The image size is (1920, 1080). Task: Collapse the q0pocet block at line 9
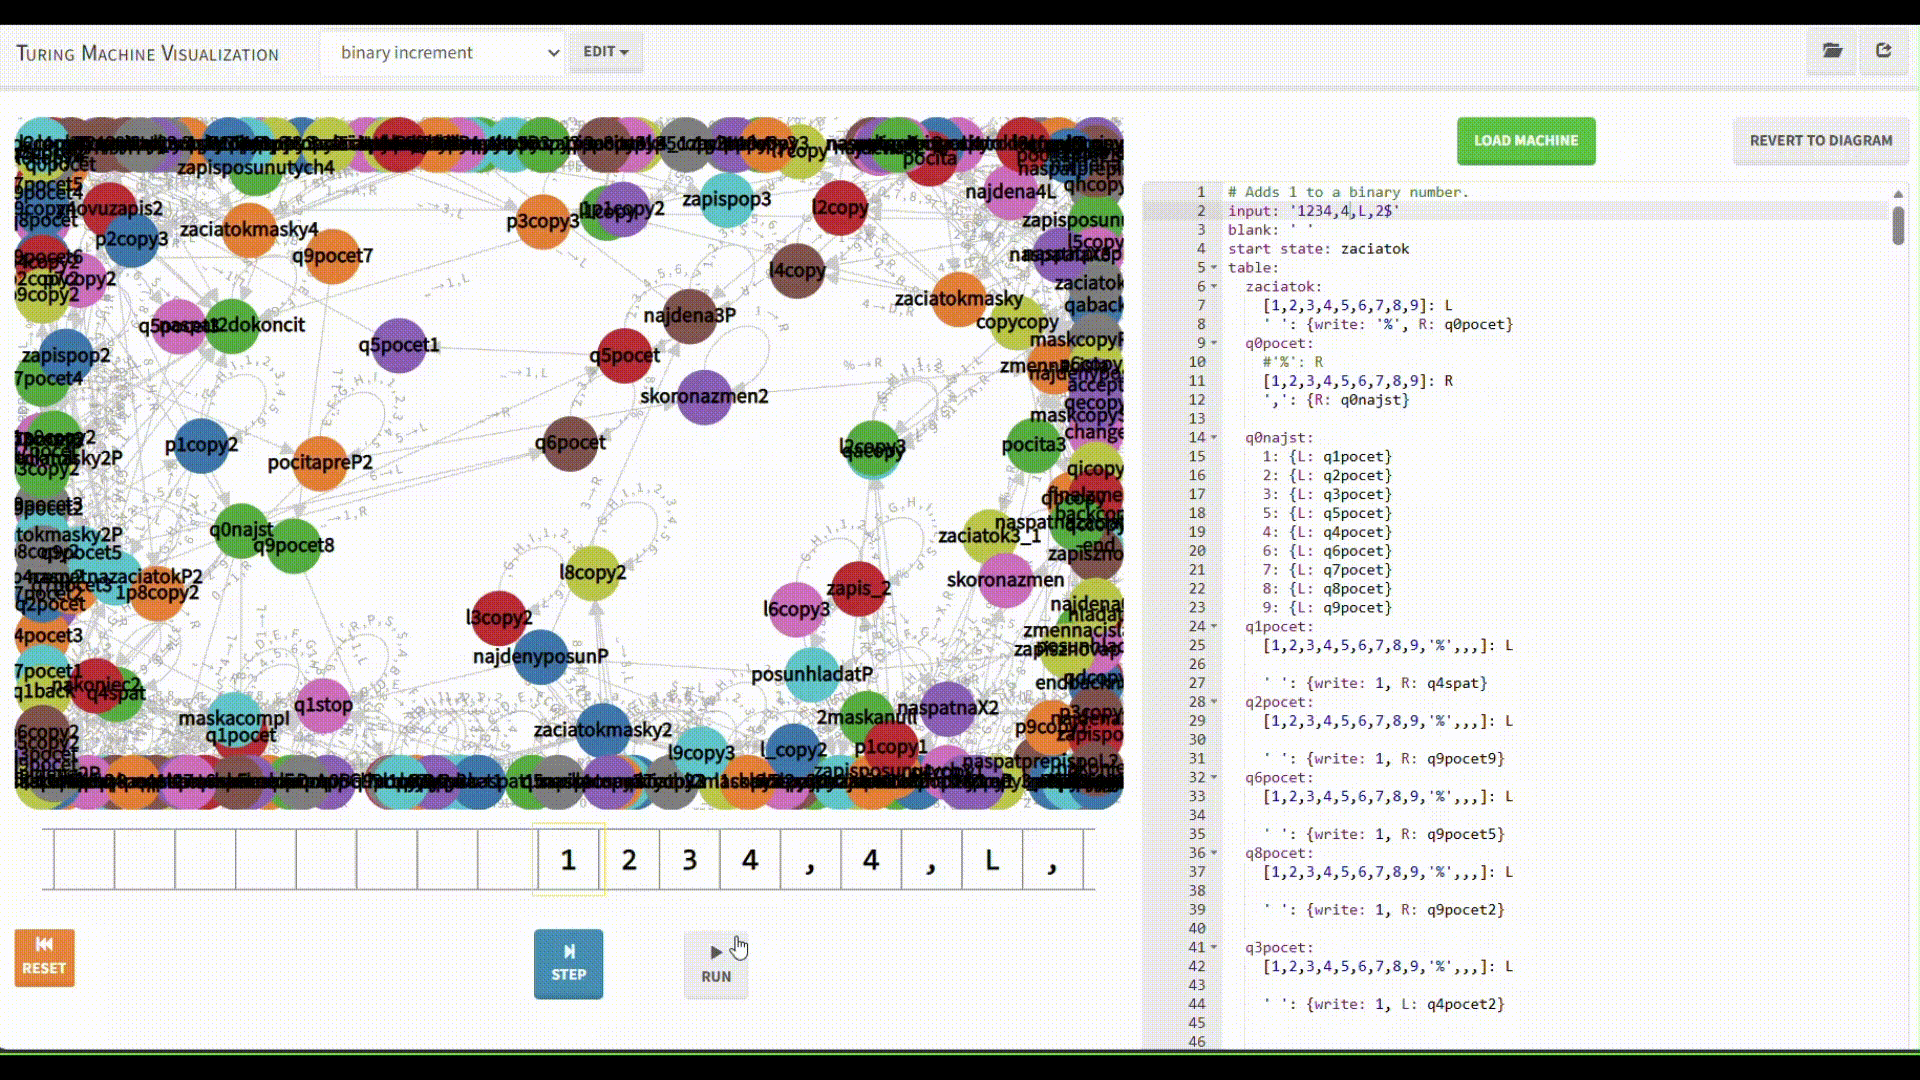click(x=1213, y=343)
